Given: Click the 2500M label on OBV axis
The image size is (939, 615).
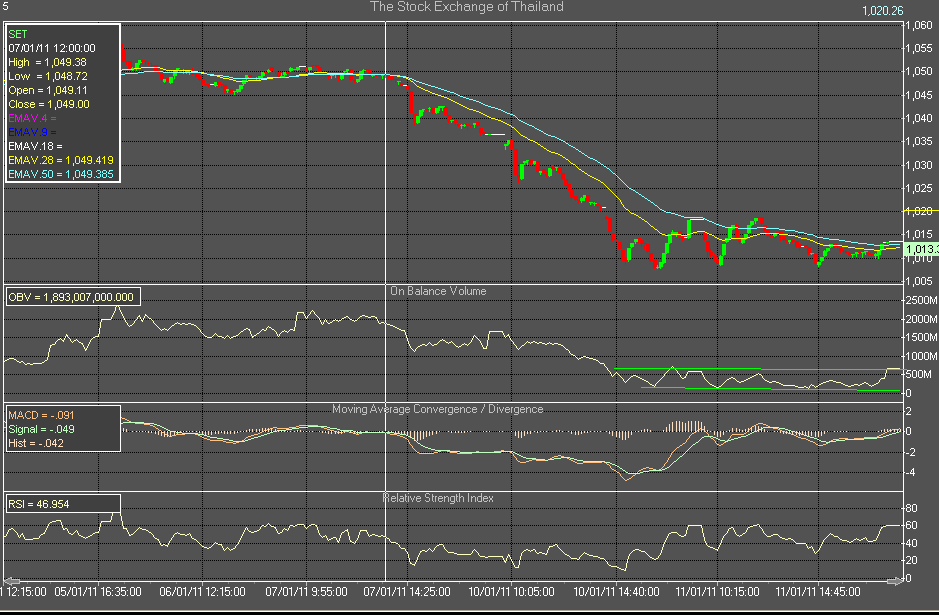Looking at the screenshot, I should (922, 300).
